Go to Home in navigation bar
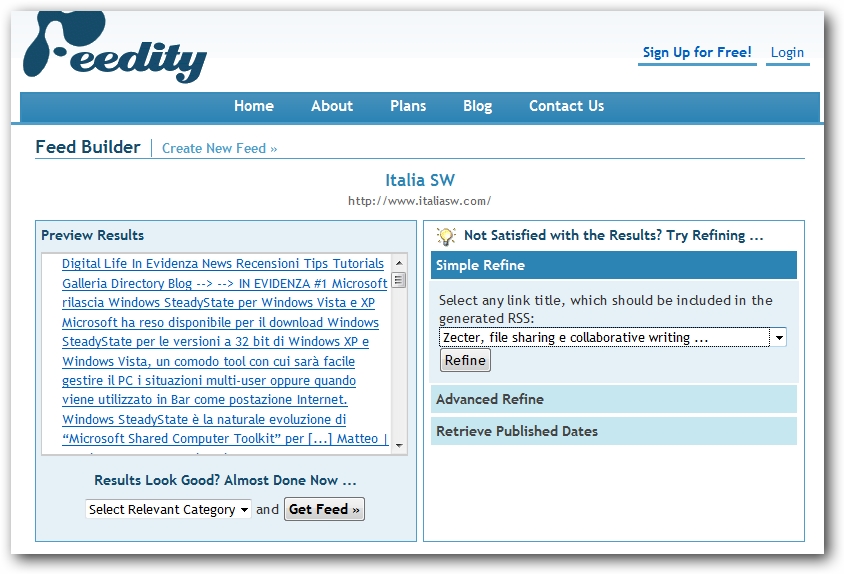Viewport: 844px width, 574px height. pyautogui.click(x=254, y=106)
